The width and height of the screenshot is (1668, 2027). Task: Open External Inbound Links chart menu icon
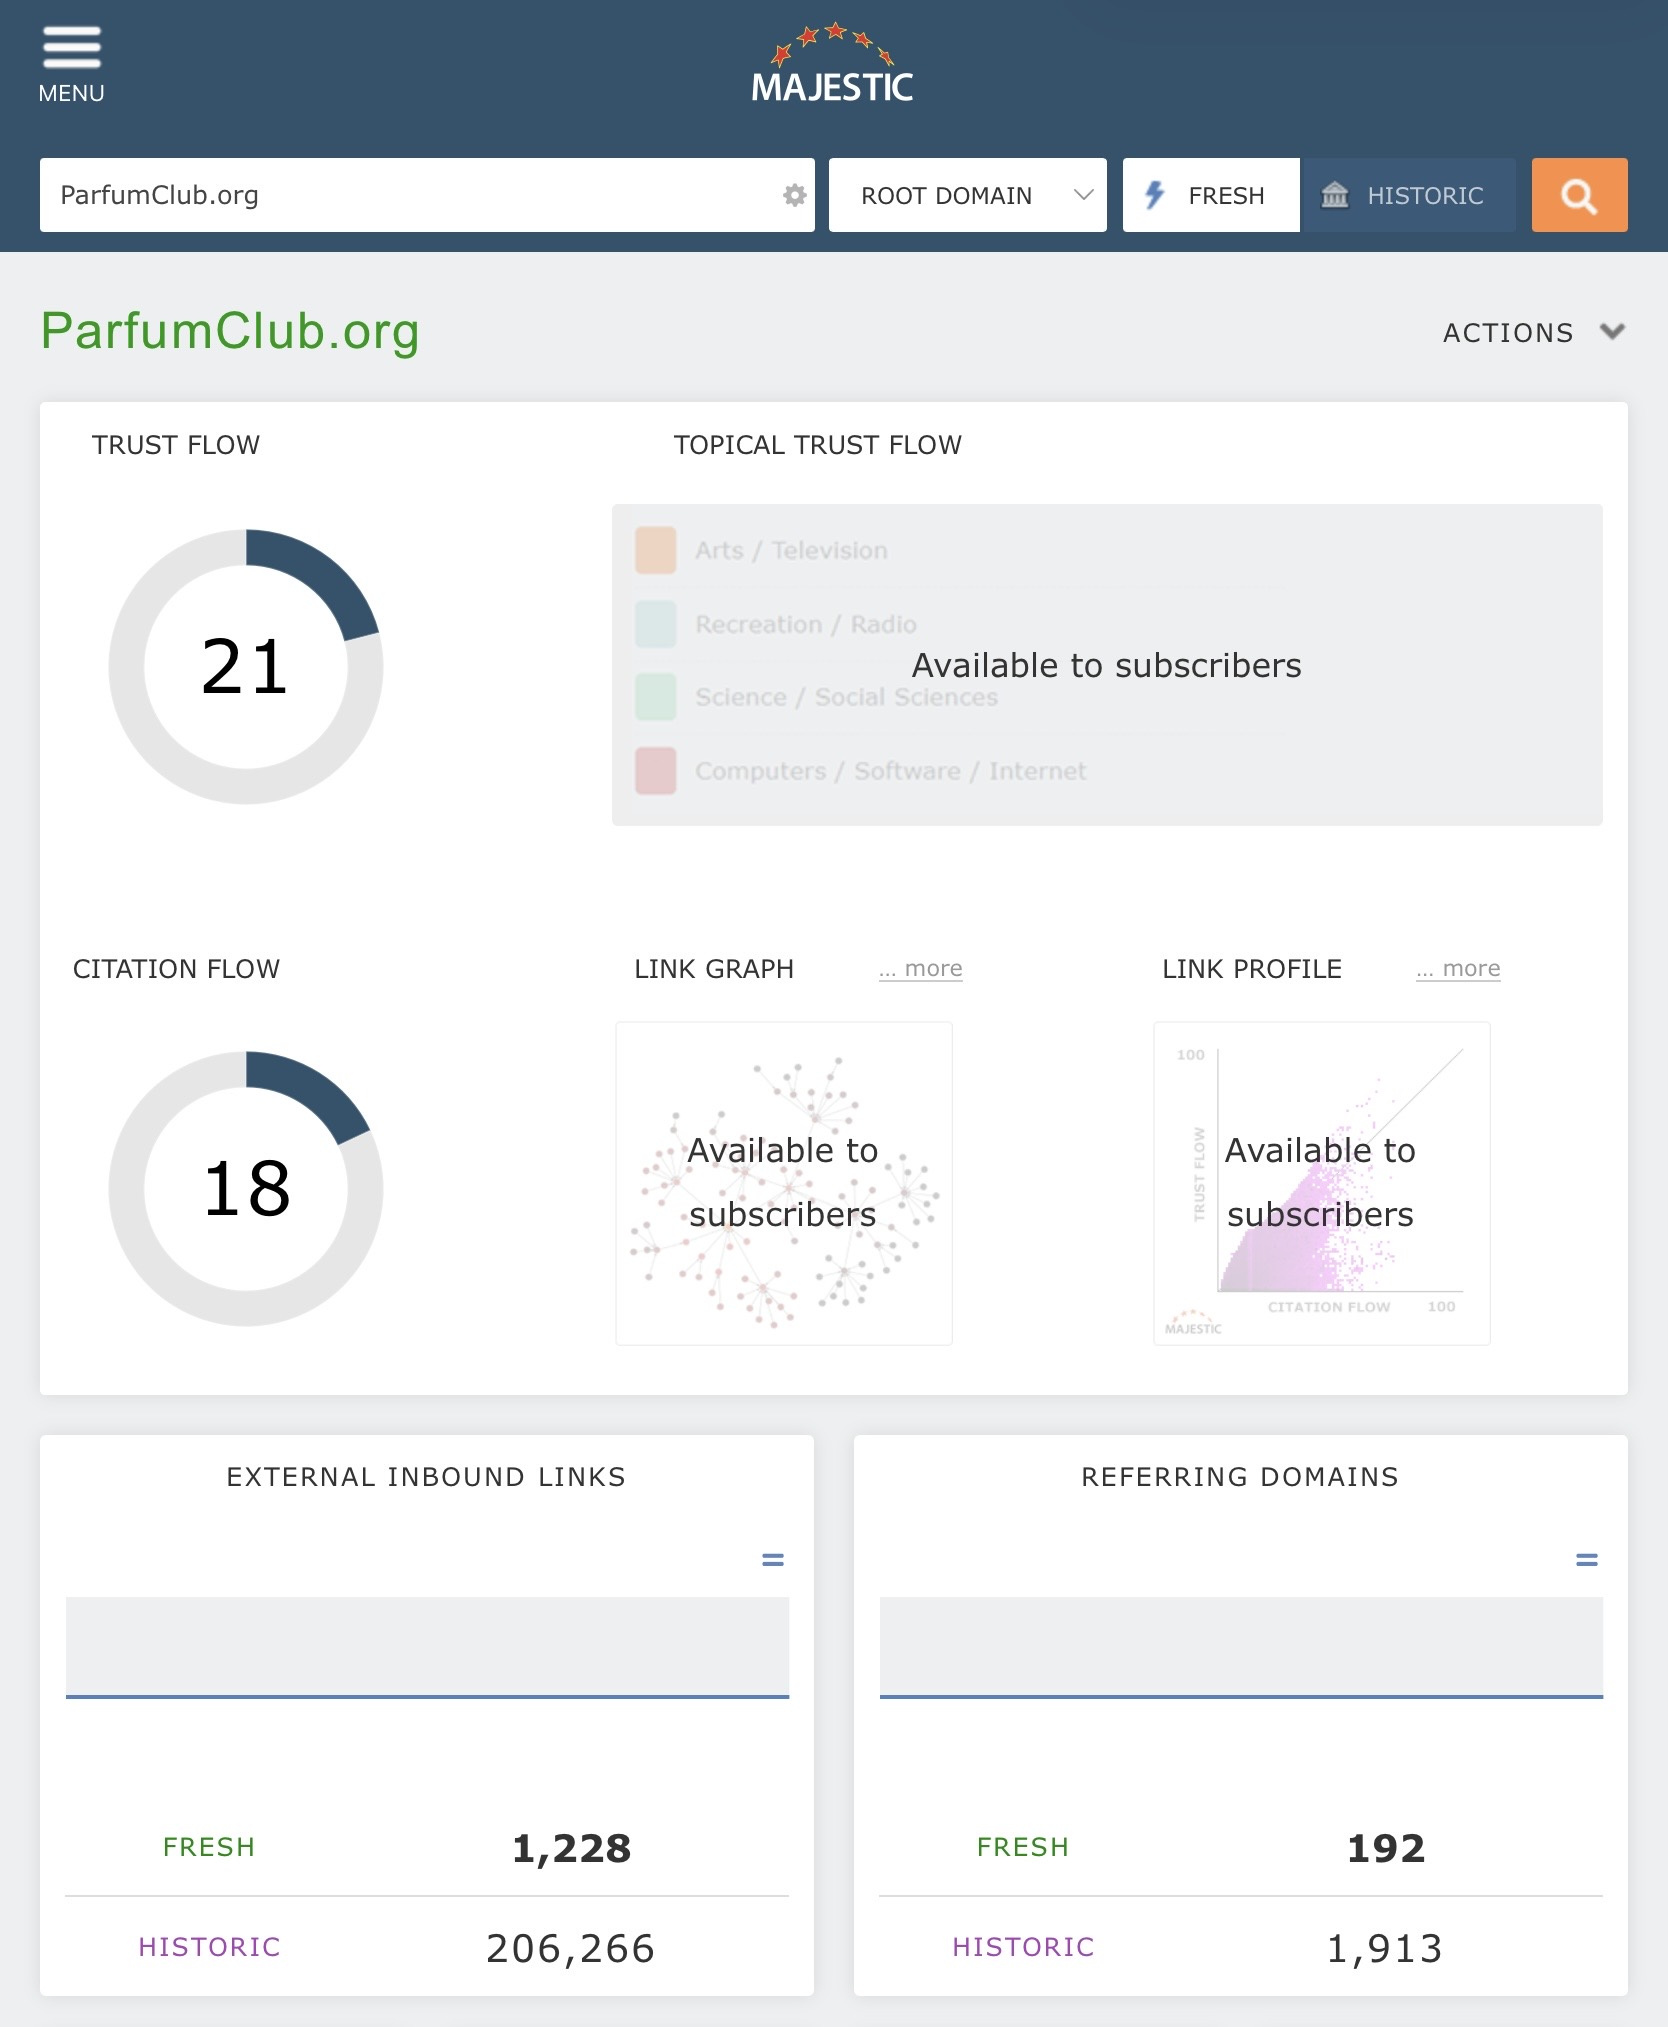773,1559
